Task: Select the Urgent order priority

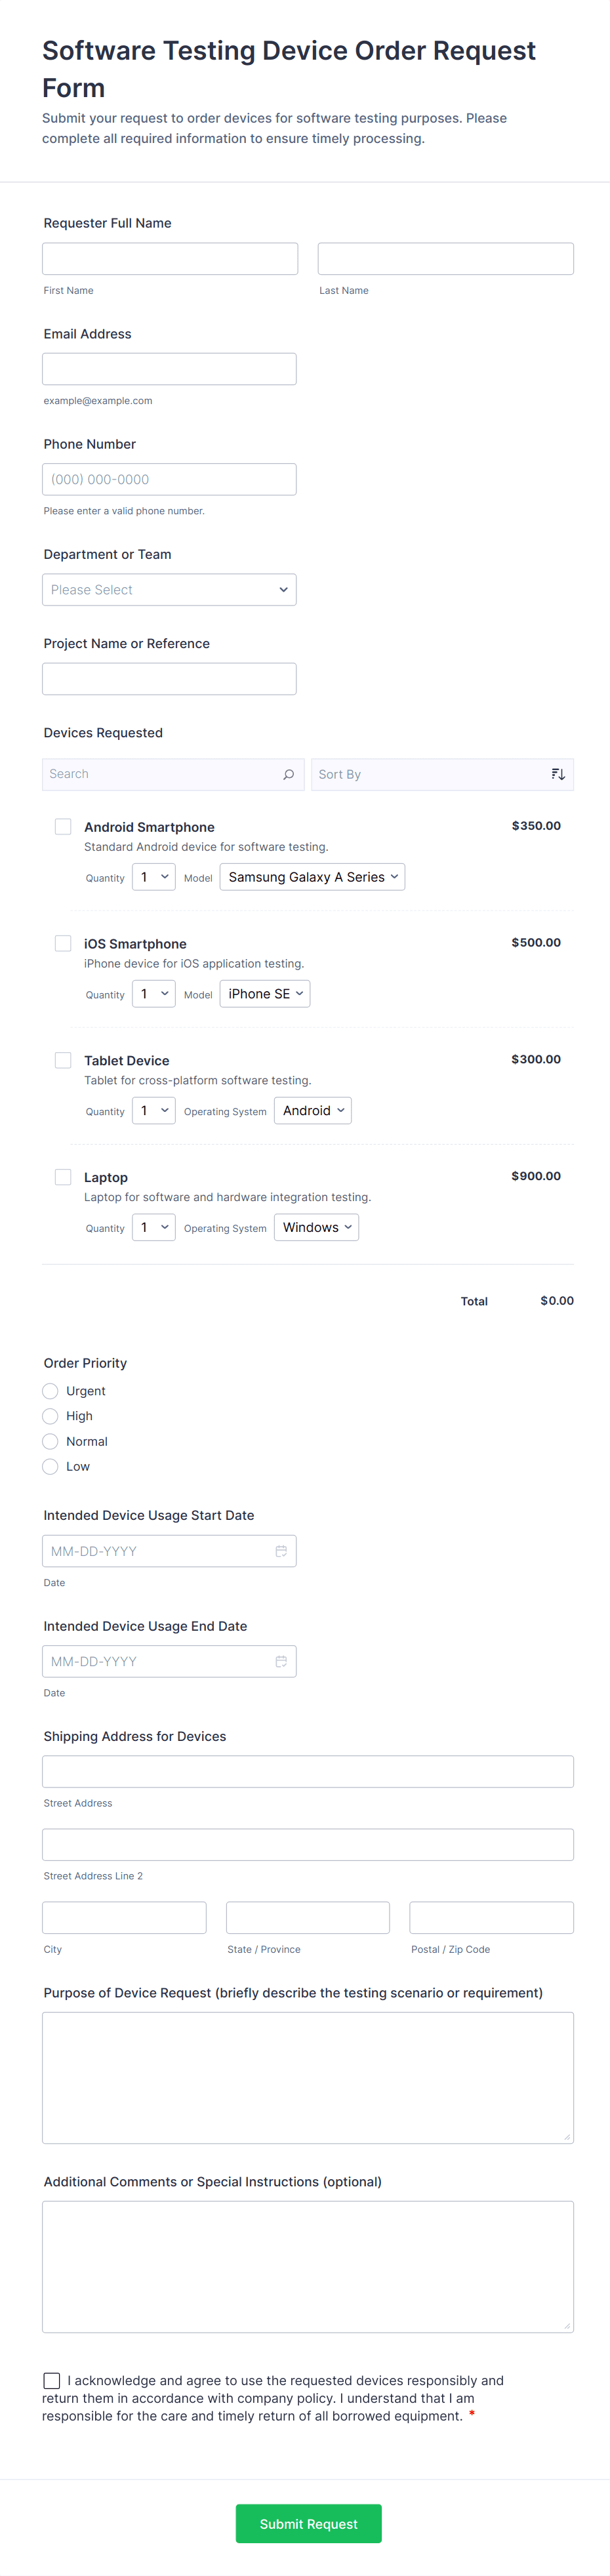Action: coord(50,1391)
